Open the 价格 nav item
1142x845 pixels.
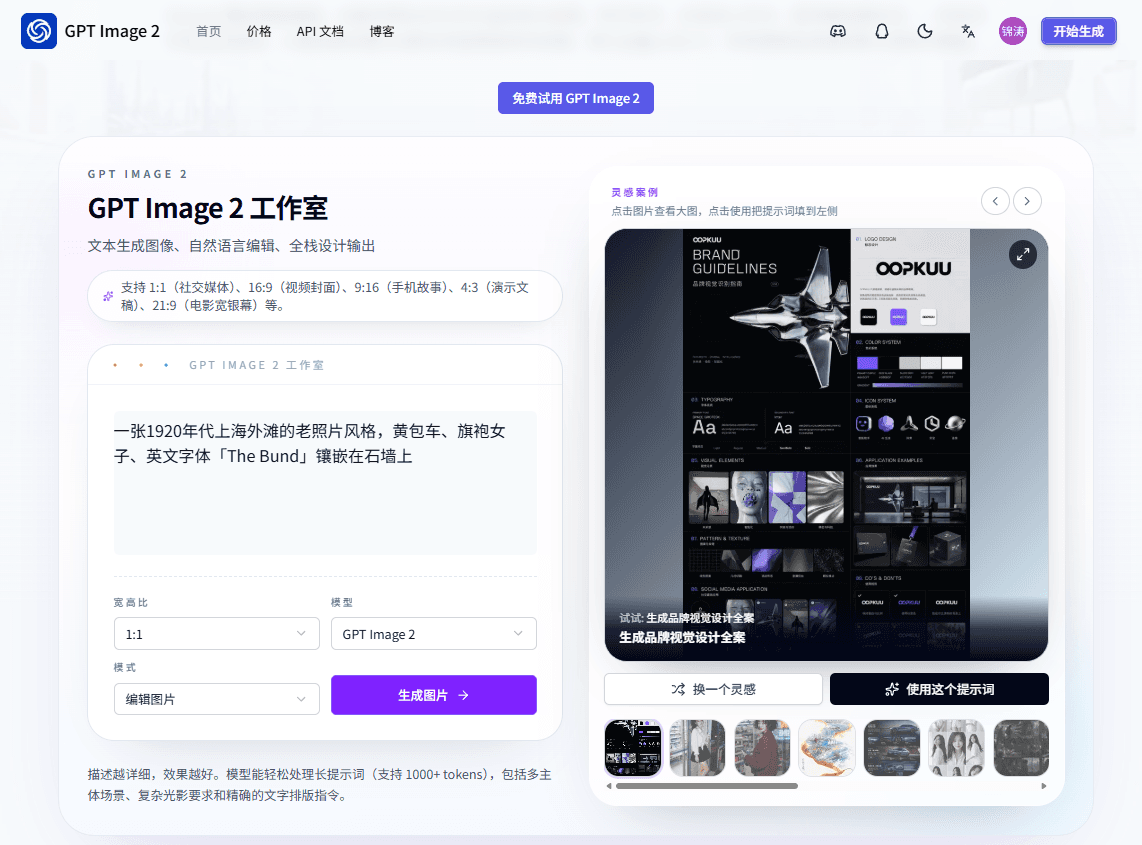pyautogui.click(x=259, y=31)
